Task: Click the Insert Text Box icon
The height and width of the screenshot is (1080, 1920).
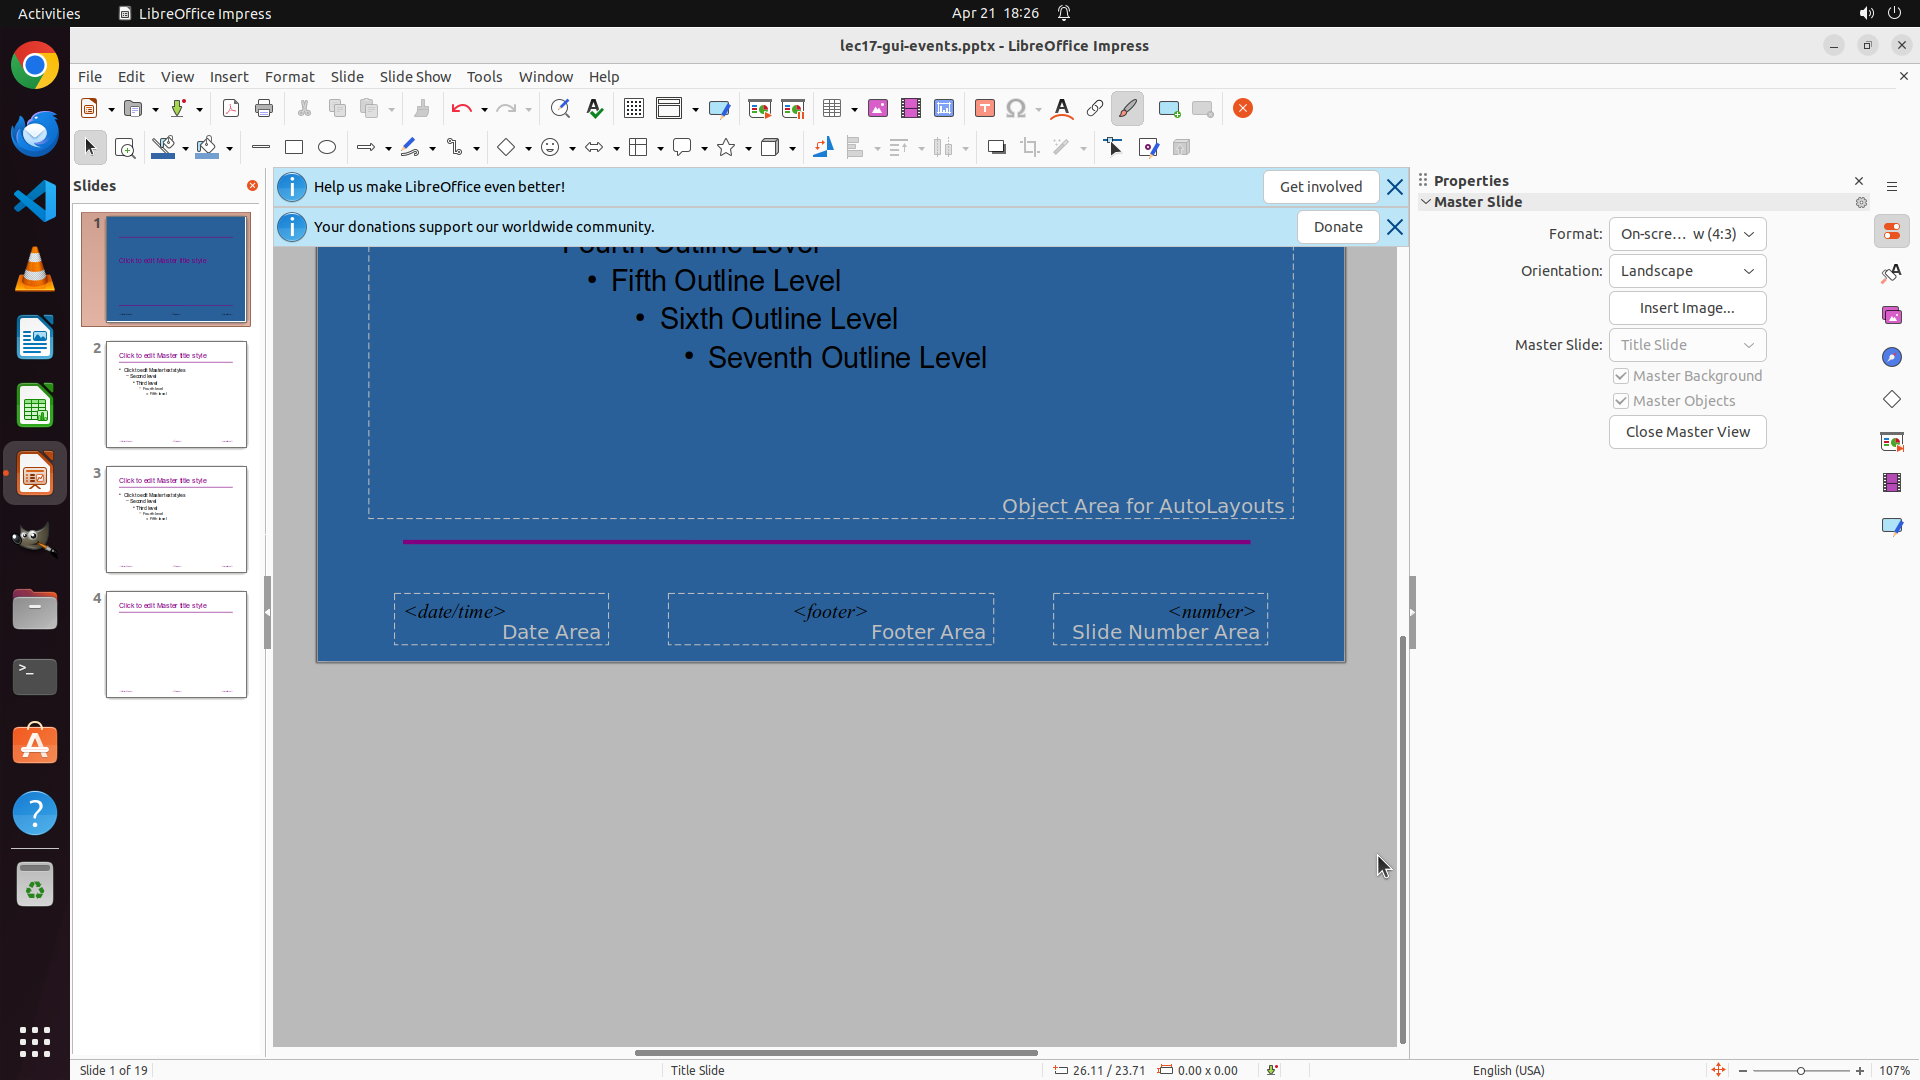Action: (984, 109)
